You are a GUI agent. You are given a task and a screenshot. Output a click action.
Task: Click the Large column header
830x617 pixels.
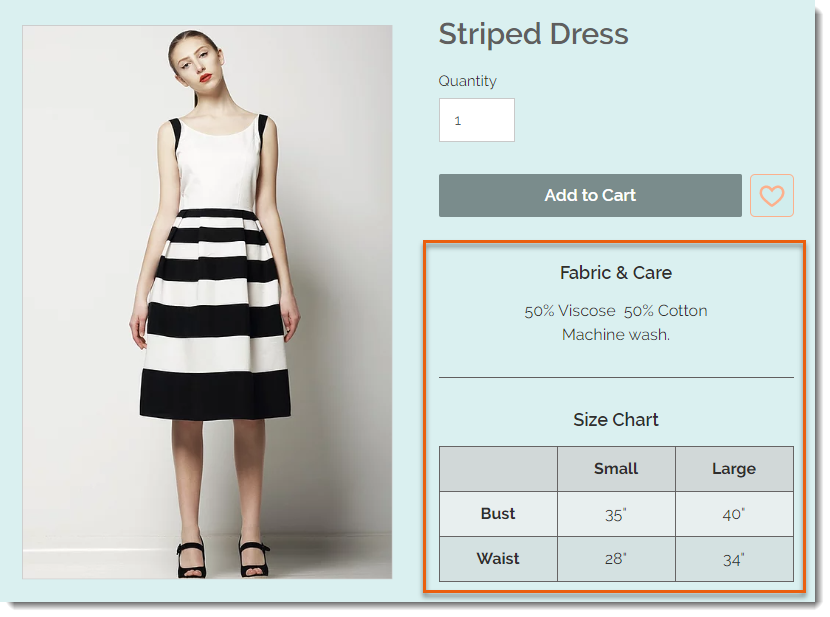[734, 469]
